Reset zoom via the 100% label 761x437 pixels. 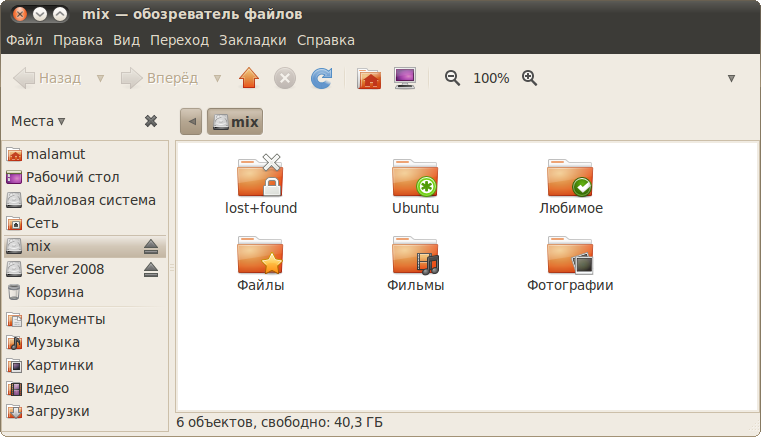click(491, 78)
